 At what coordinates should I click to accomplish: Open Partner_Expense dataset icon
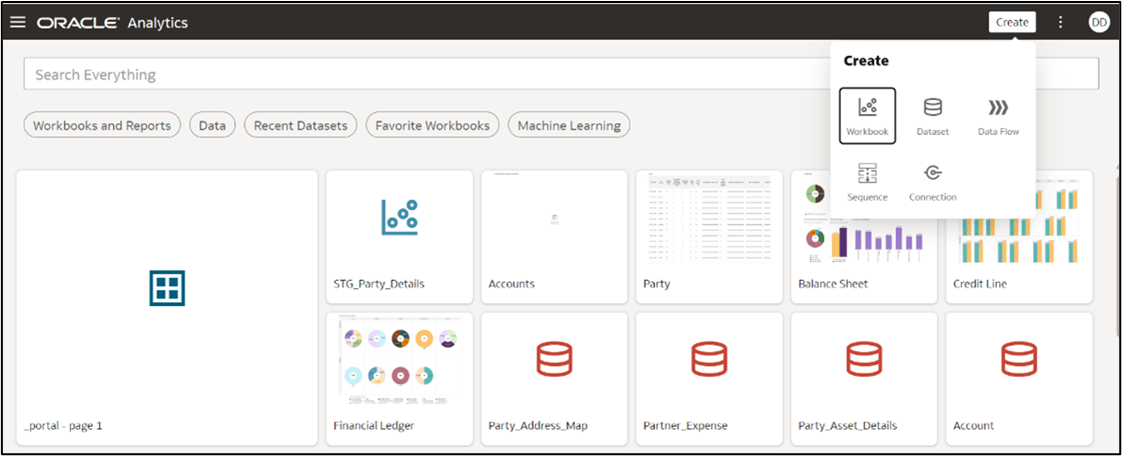pyautogui.click(x=708, y=359)
